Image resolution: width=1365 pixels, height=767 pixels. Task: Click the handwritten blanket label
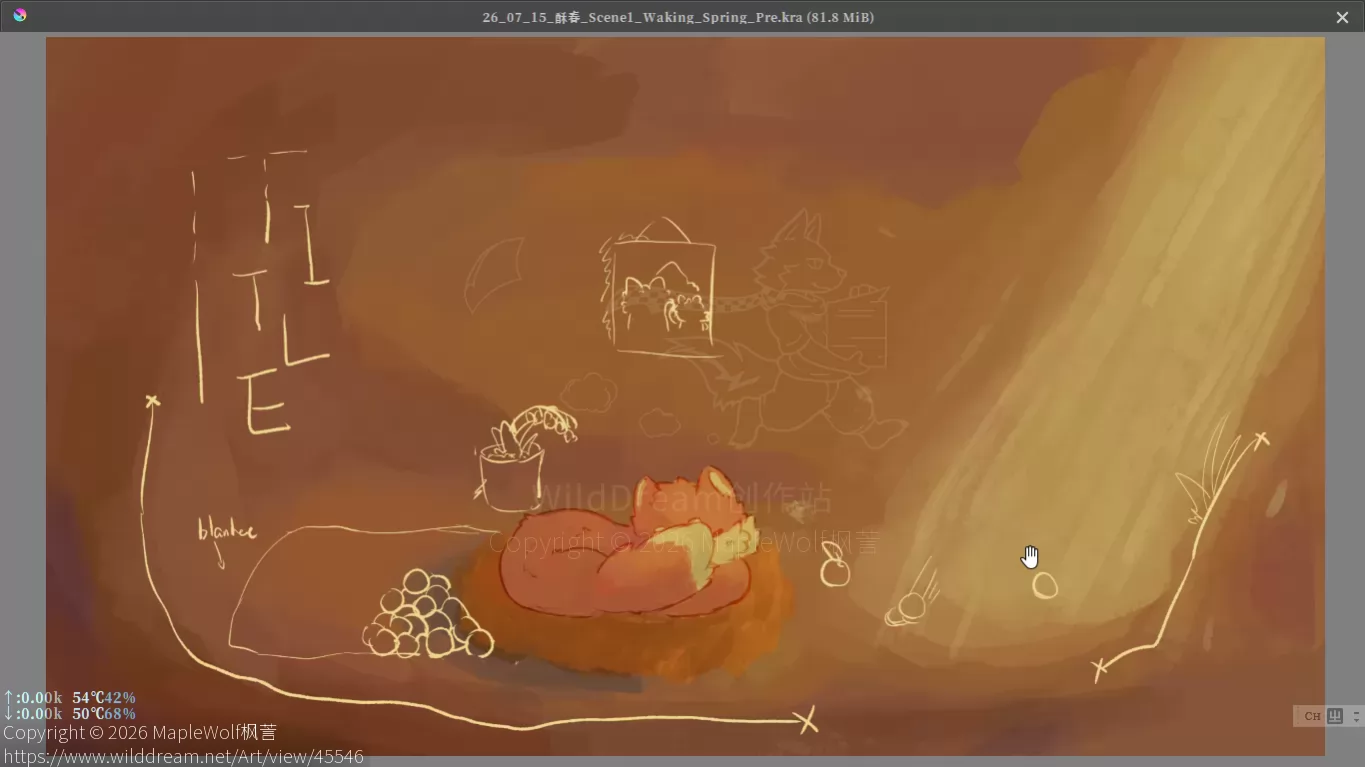pyautogui.click(x=226, y=530)
